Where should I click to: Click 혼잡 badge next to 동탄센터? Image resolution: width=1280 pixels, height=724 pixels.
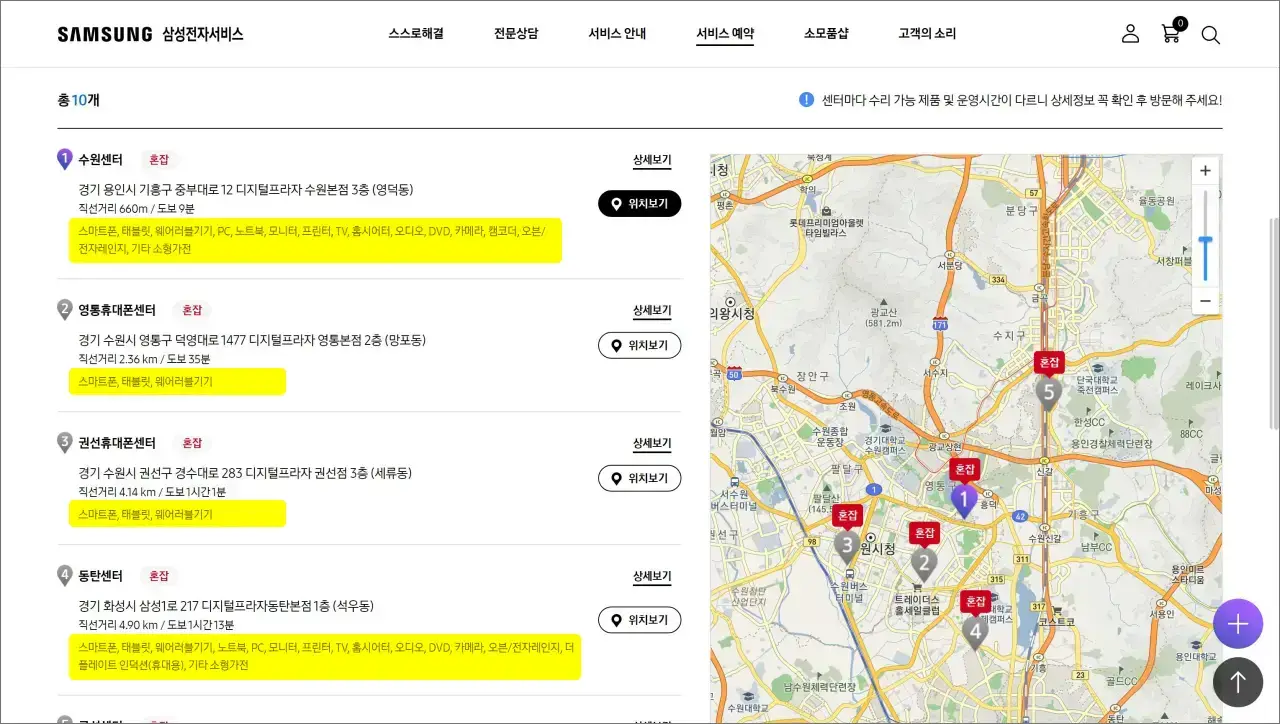(159, 576)
